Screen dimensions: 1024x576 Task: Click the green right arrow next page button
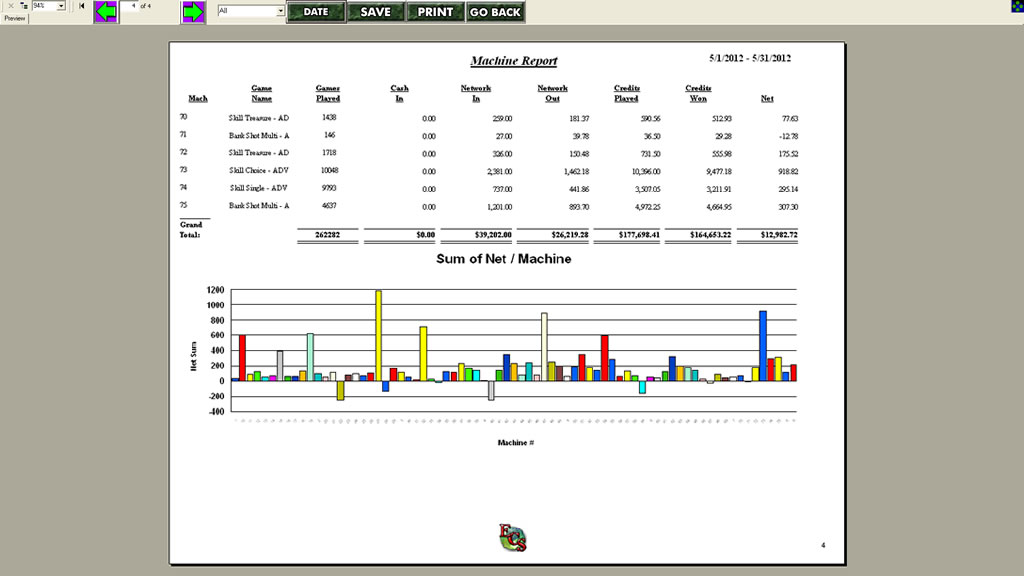[x=193, y=12]
